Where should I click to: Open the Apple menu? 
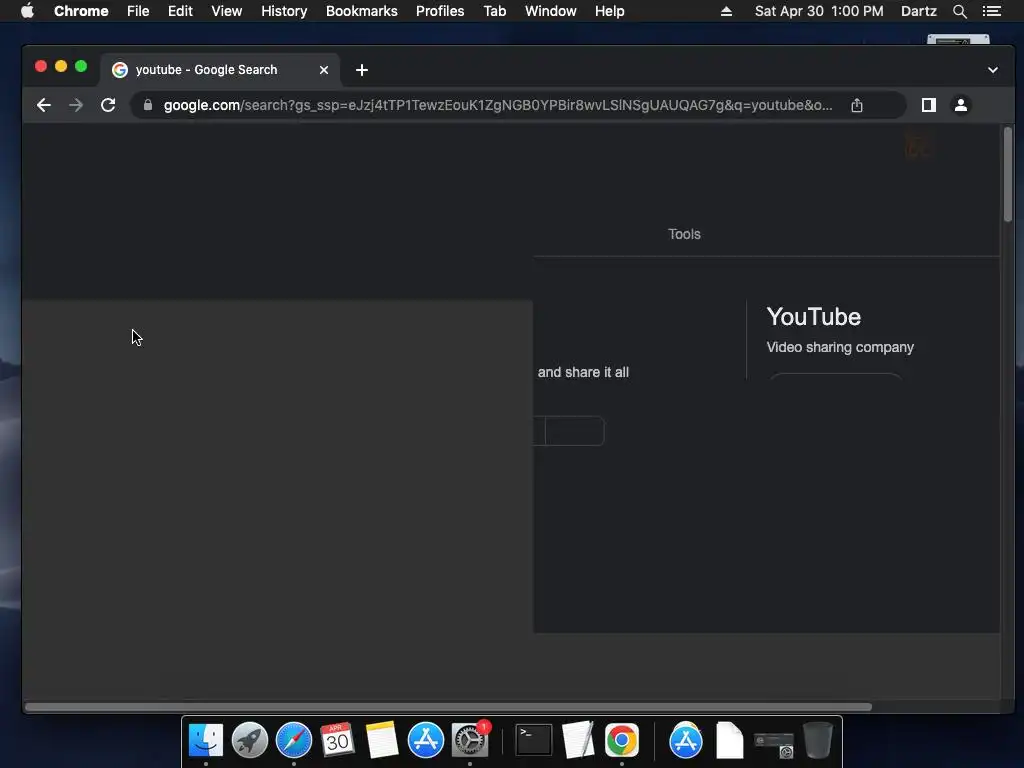tap(27, 11)
